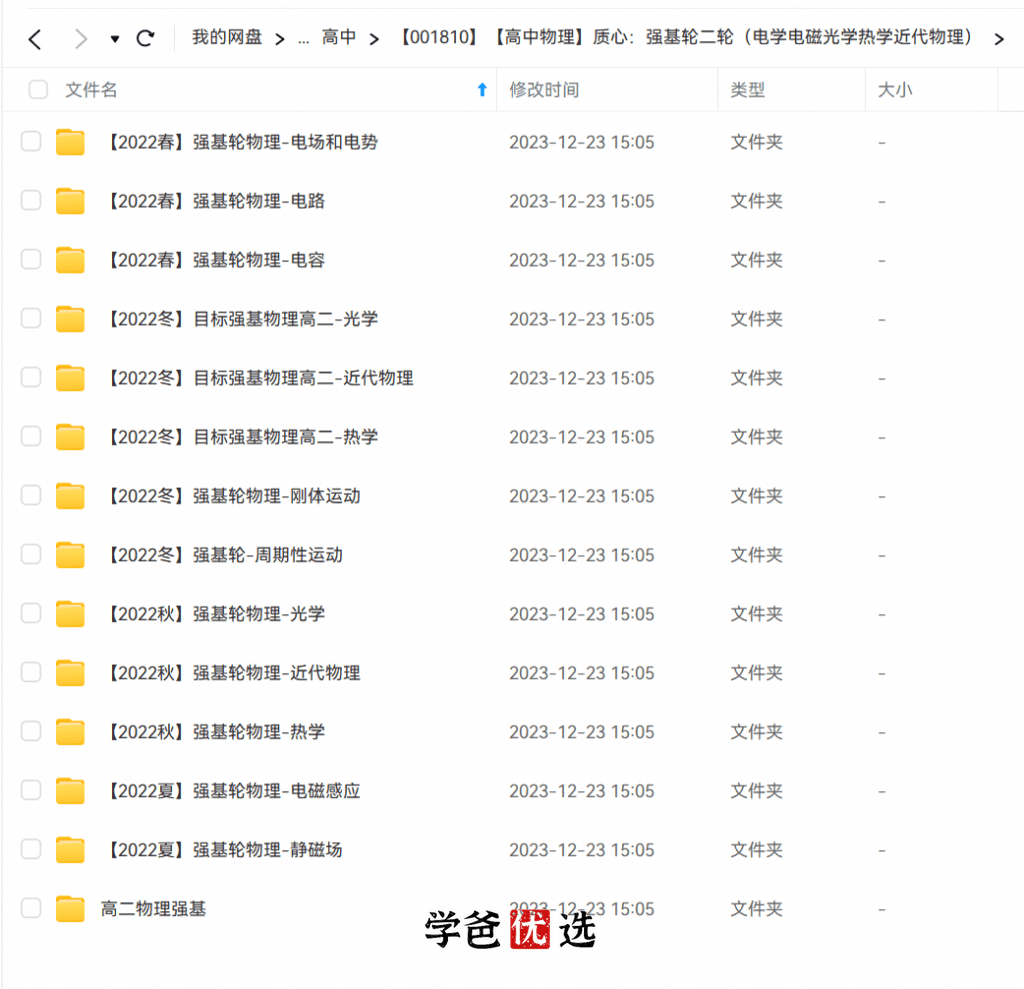Click the folder icon of 电场和电势
Viewport: 1024px width, 989px height.
(x=70, y=142)
